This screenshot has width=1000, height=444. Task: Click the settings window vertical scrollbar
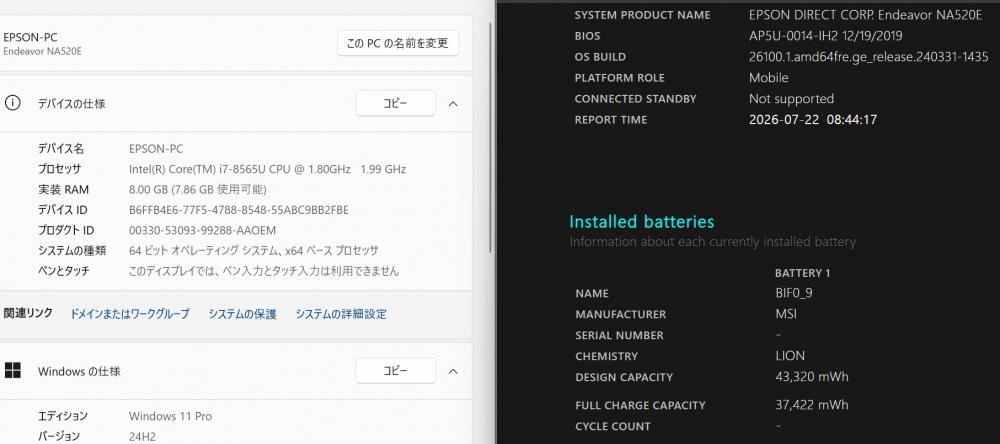click(490, 137)
